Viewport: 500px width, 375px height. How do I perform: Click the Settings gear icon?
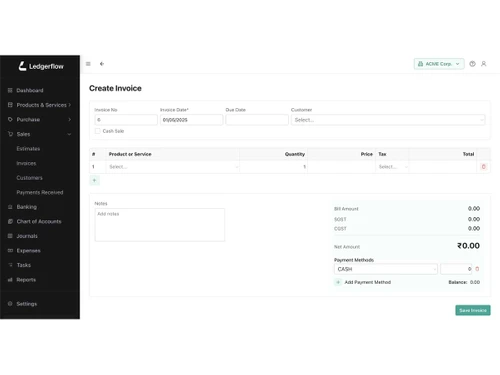[x=10, y=304]
